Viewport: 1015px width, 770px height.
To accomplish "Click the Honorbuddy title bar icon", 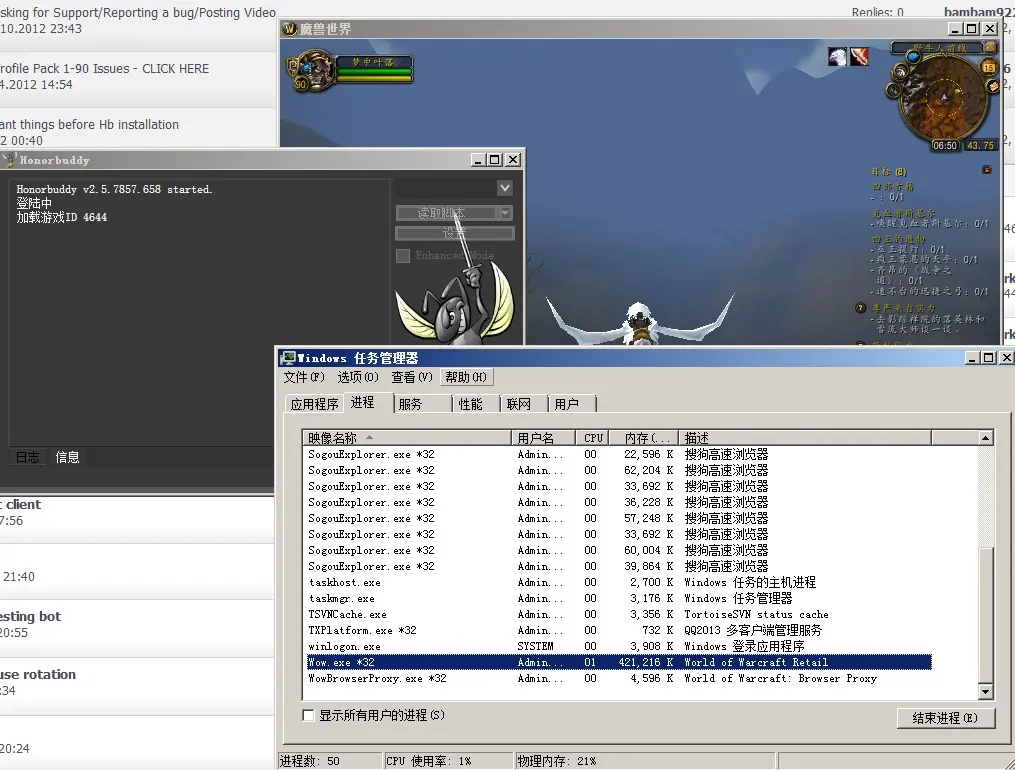I will click(9, 160).
